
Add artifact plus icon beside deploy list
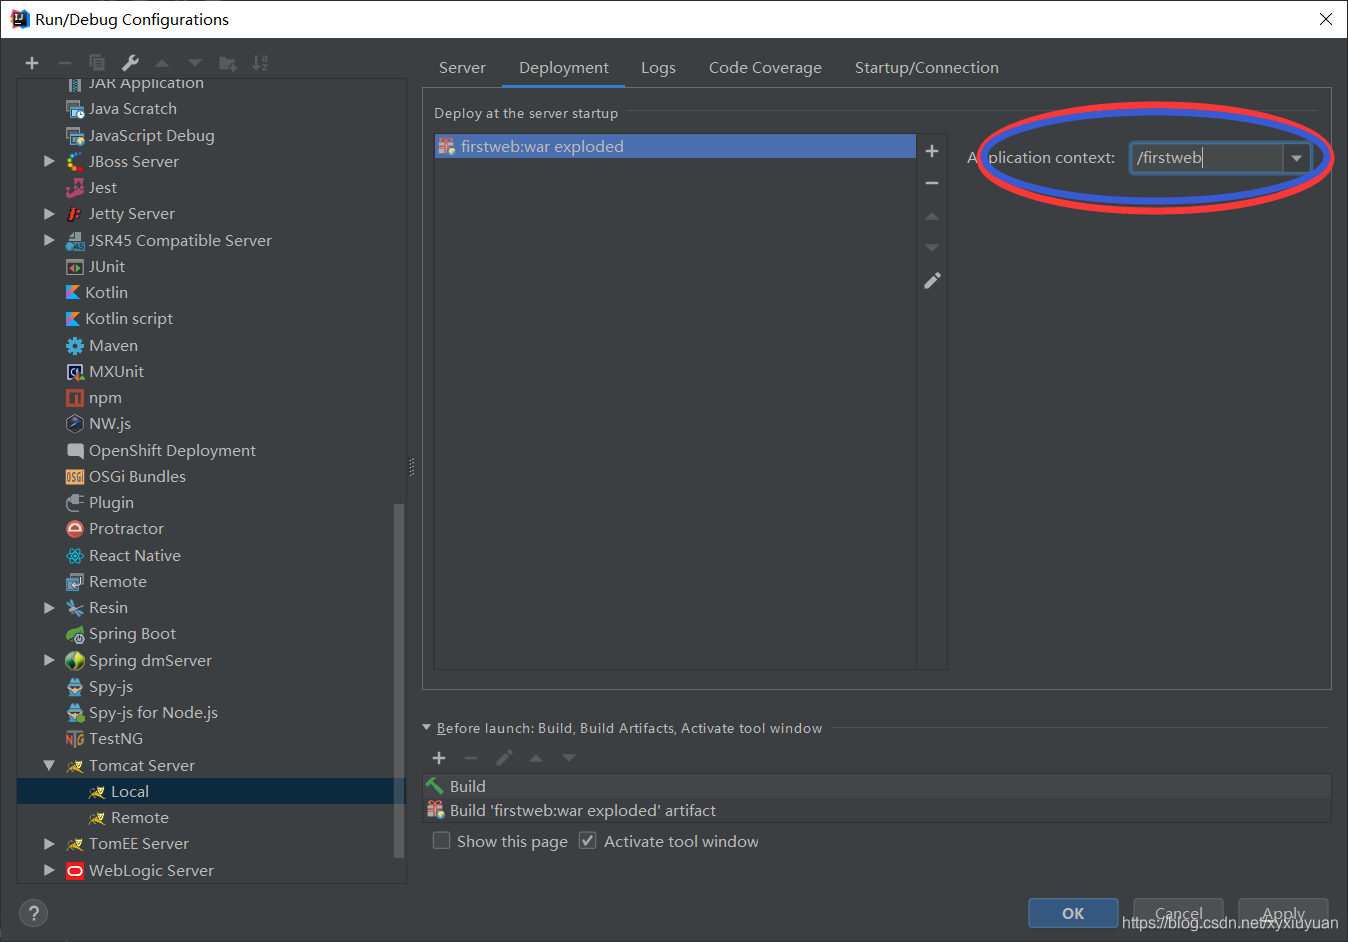(x=932, y=151)
